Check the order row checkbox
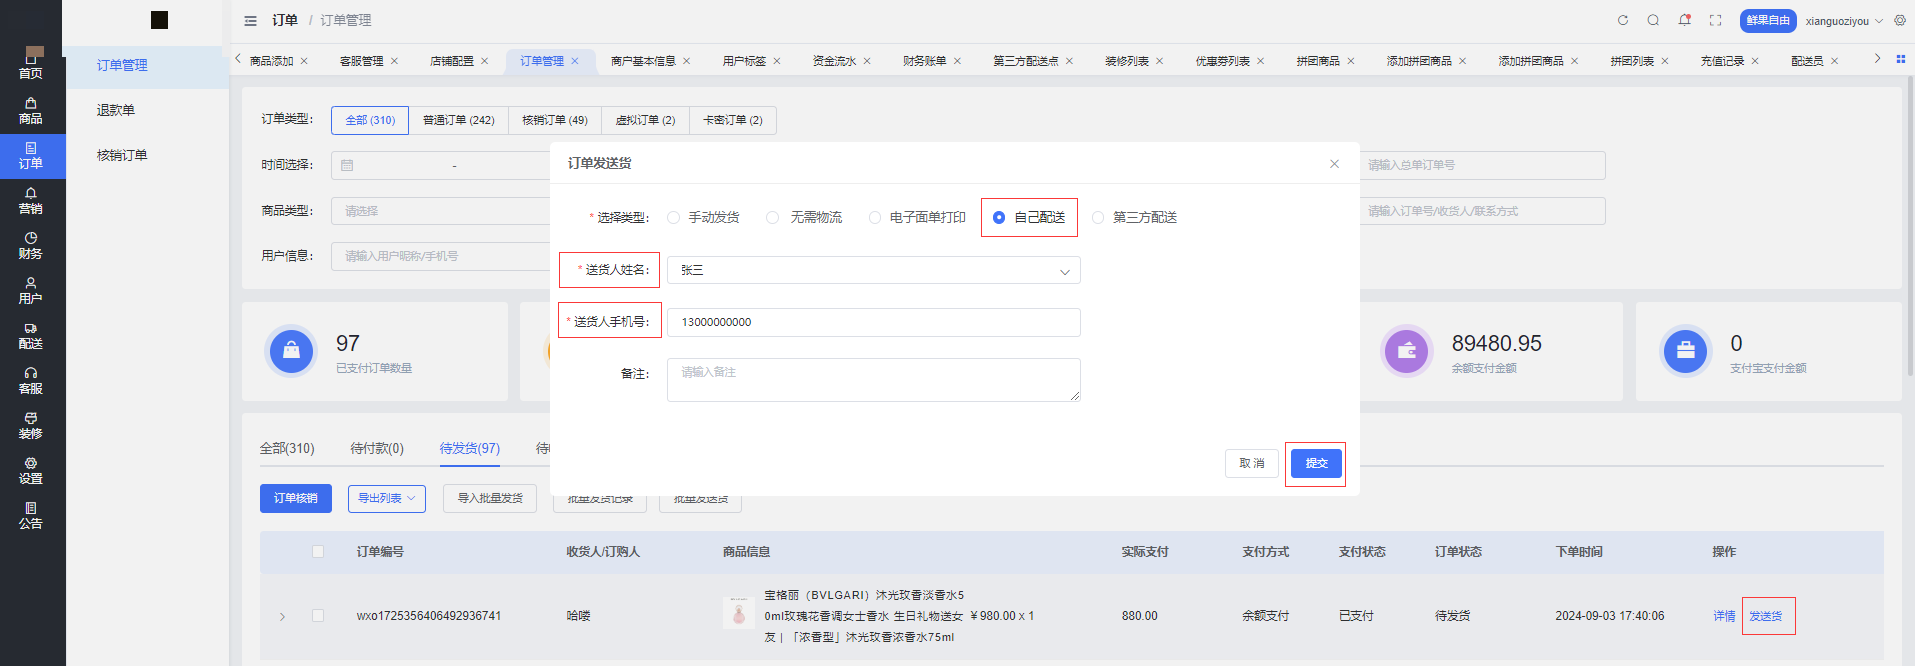The width and height of the screenshot is (1915, 666). point(318,616)
